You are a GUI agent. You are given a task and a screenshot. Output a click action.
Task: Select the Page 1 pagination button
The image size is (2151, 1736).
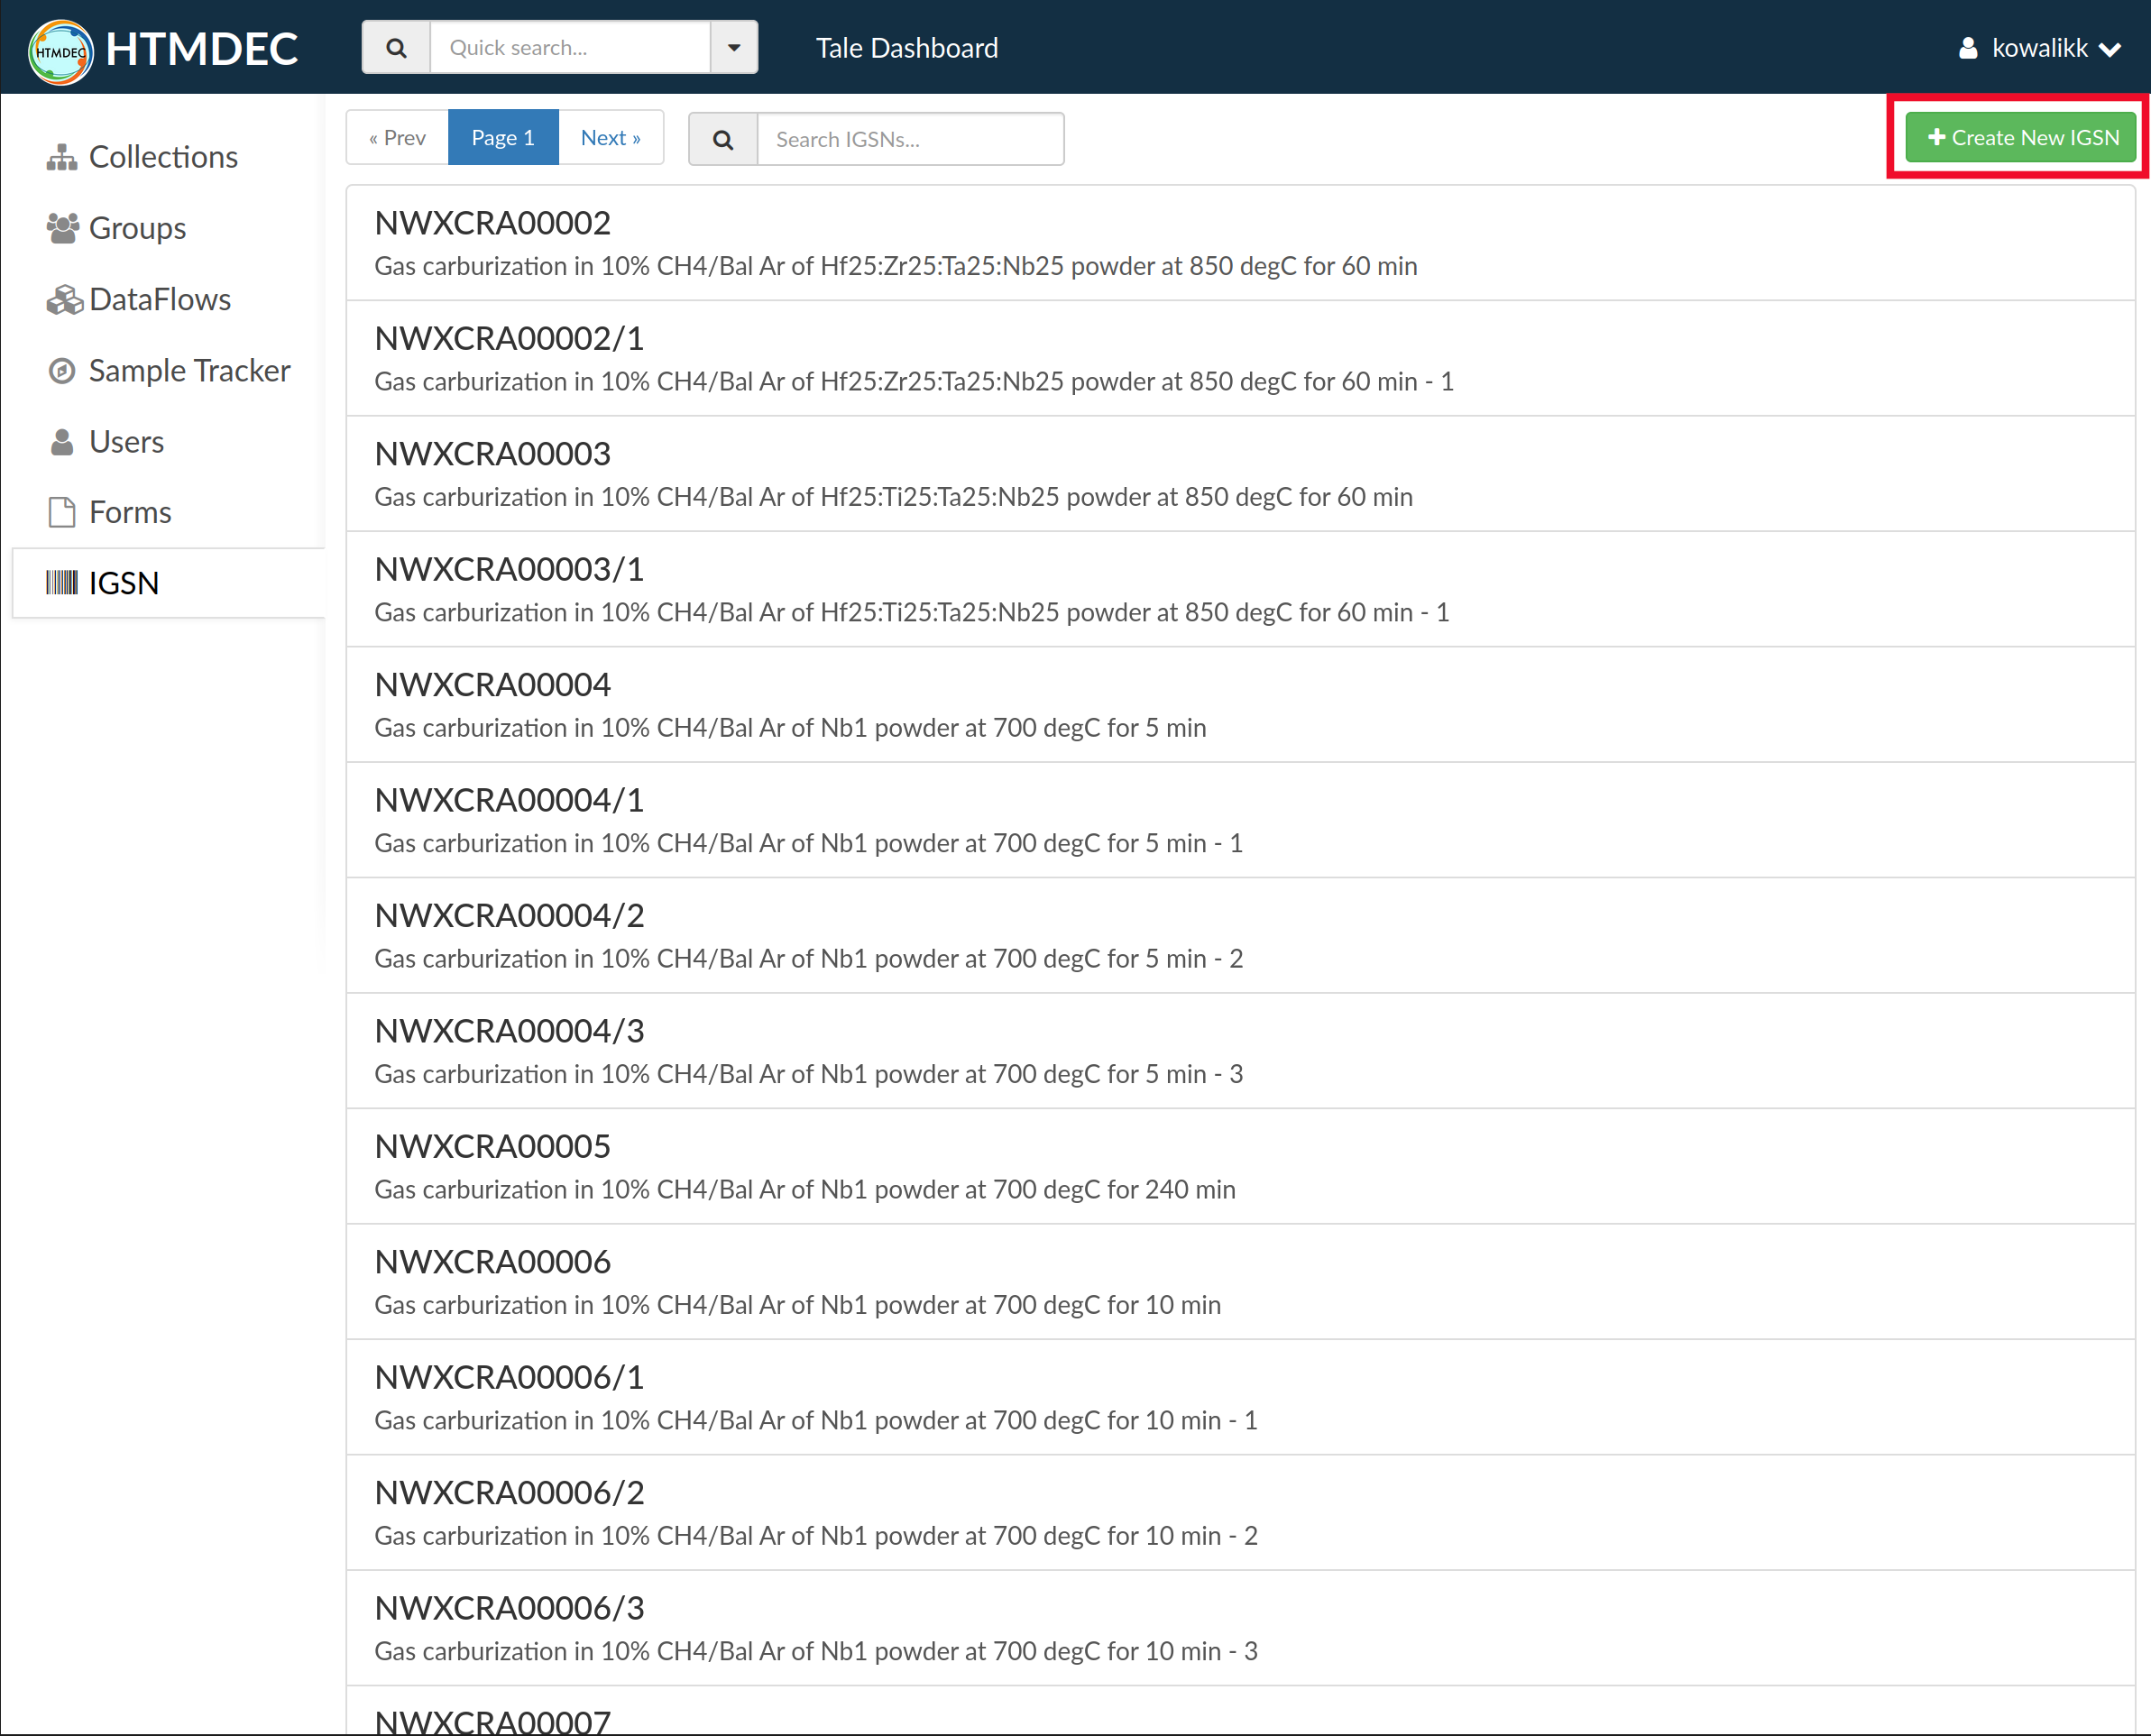click(503, 138)
